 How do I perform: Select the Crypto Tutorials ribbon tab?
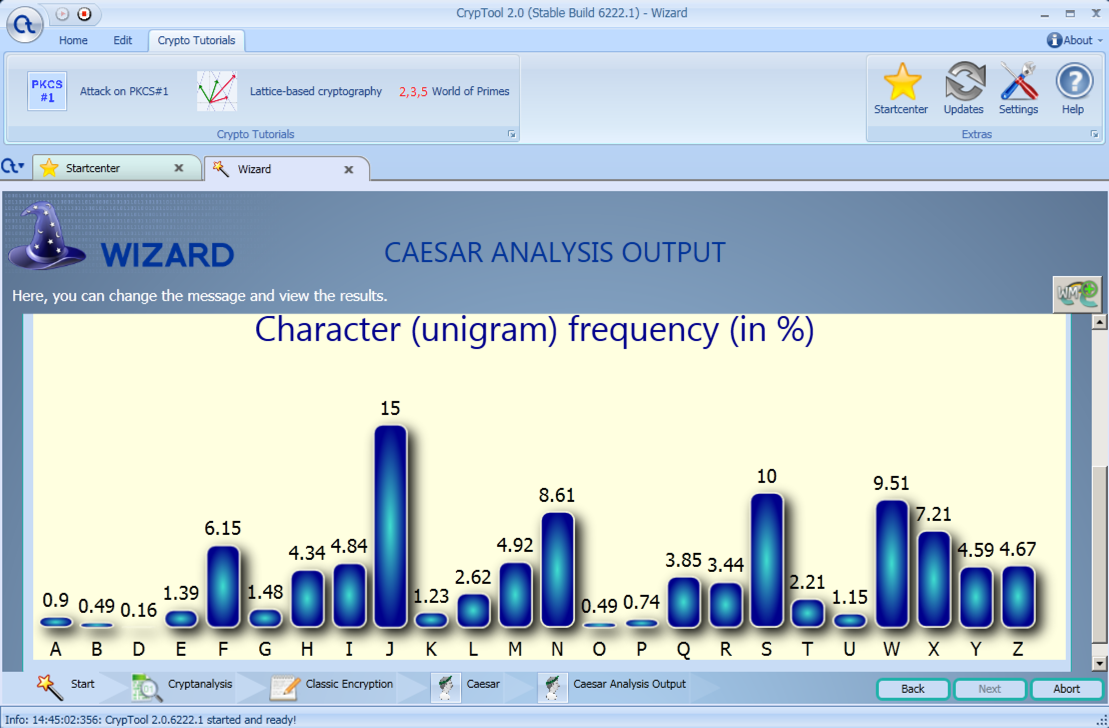pos(197,40)
